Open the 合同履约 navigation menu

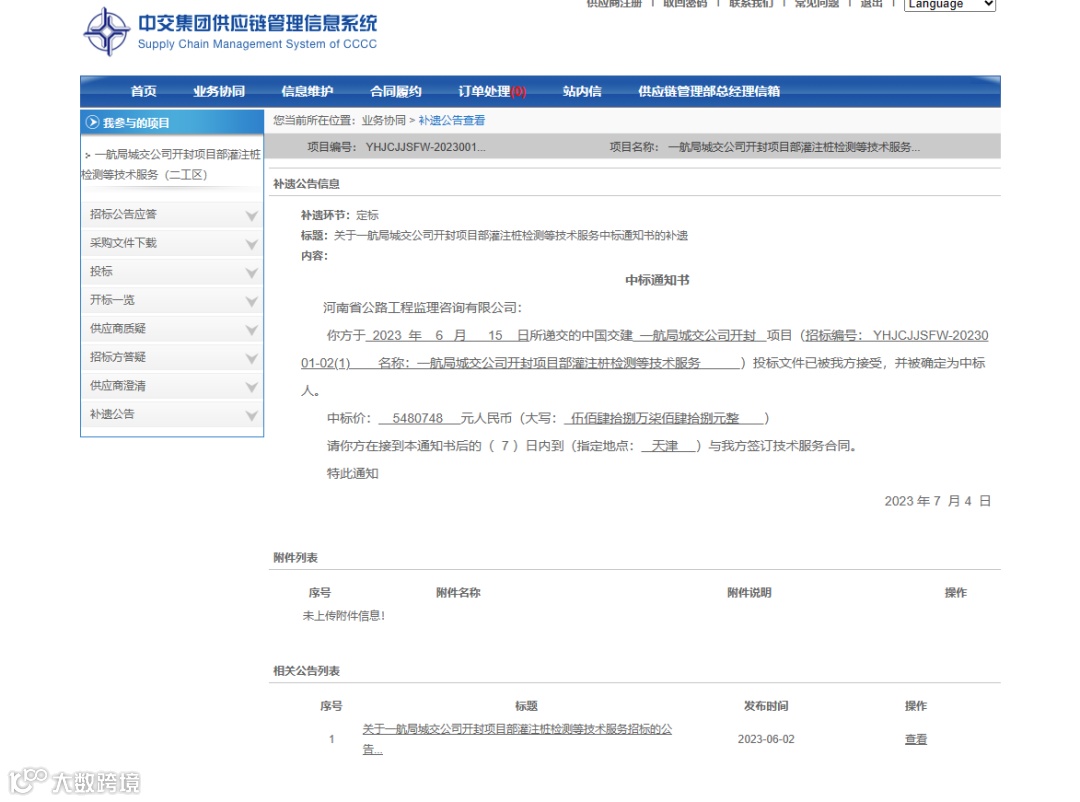(395, 91)
